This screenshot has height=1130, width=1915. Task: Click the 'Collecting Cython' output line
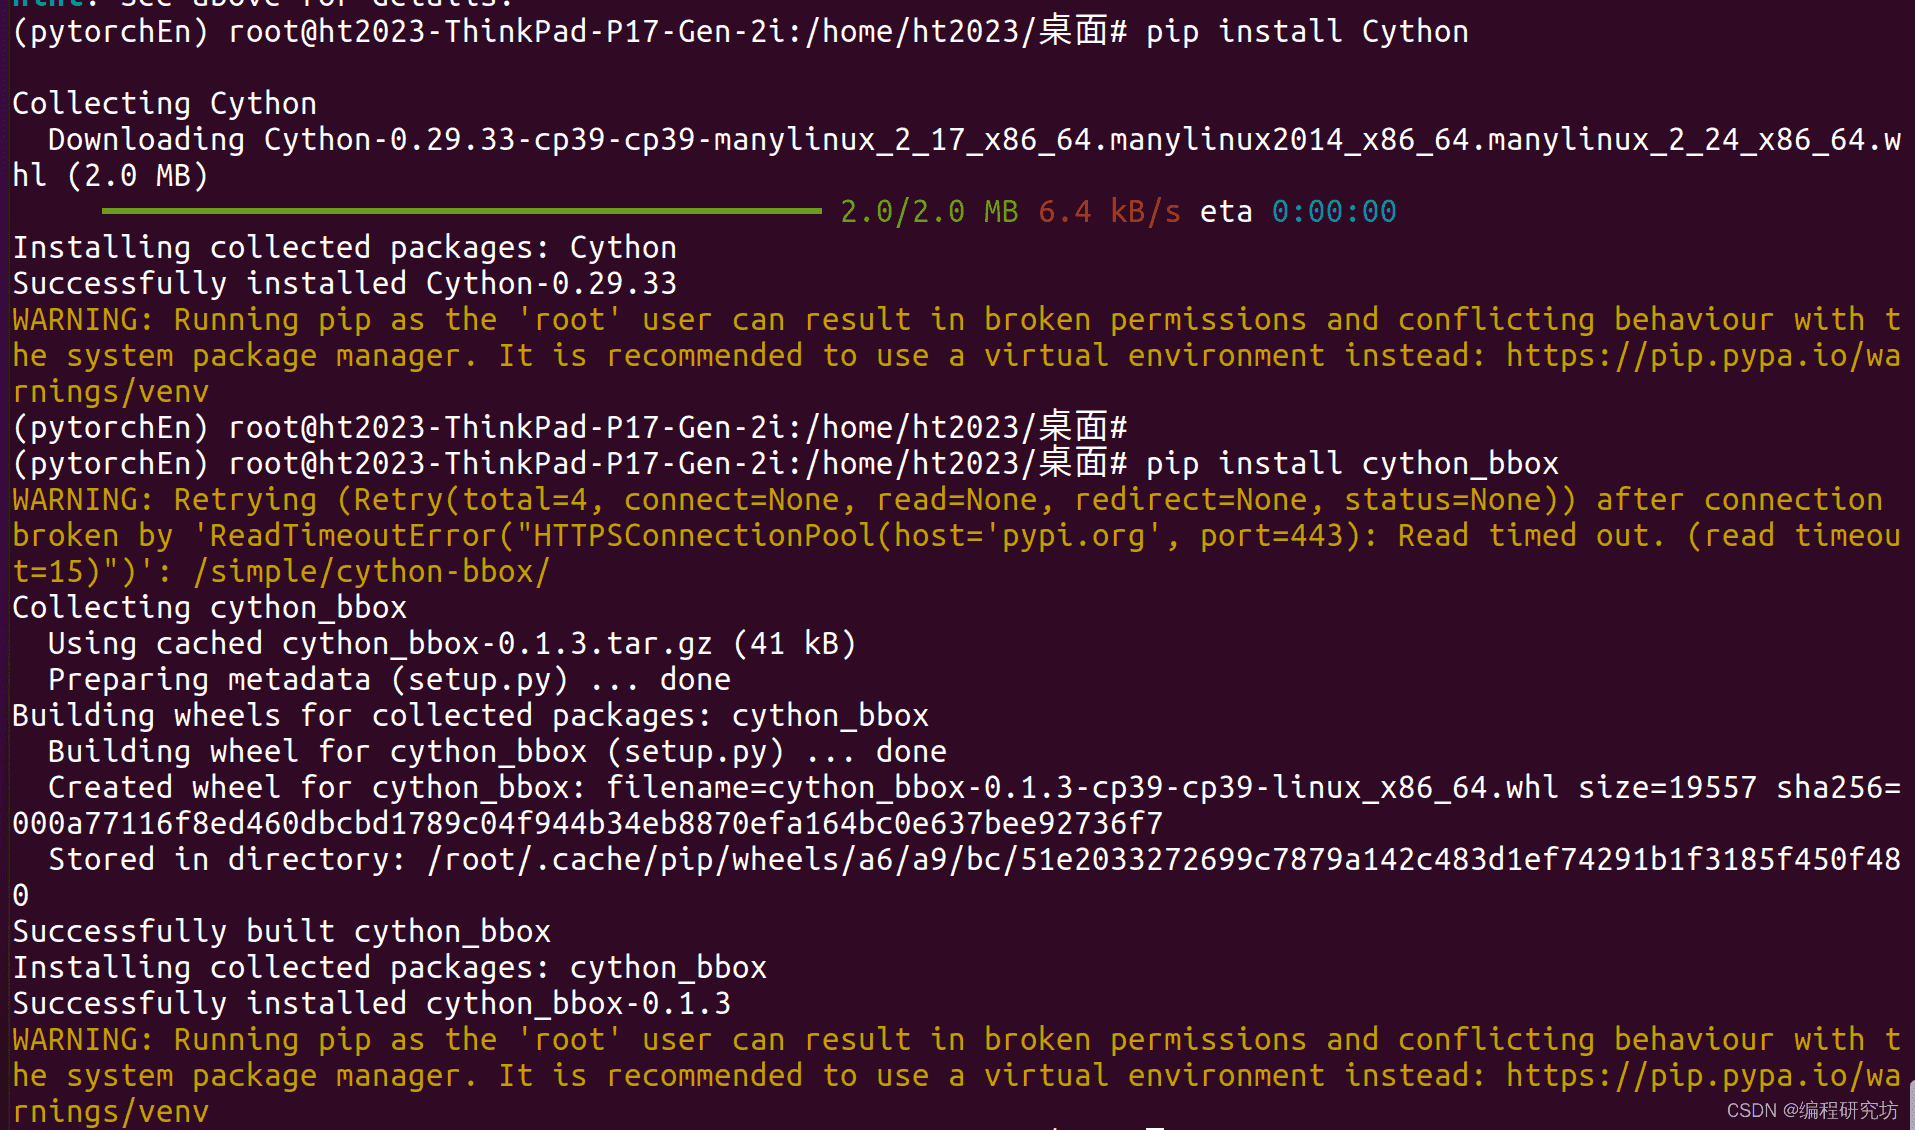coord(165,104)
